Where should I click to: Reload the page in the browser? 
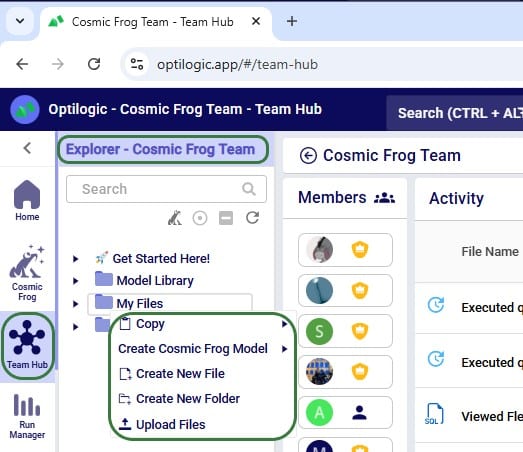pos(94,64)
